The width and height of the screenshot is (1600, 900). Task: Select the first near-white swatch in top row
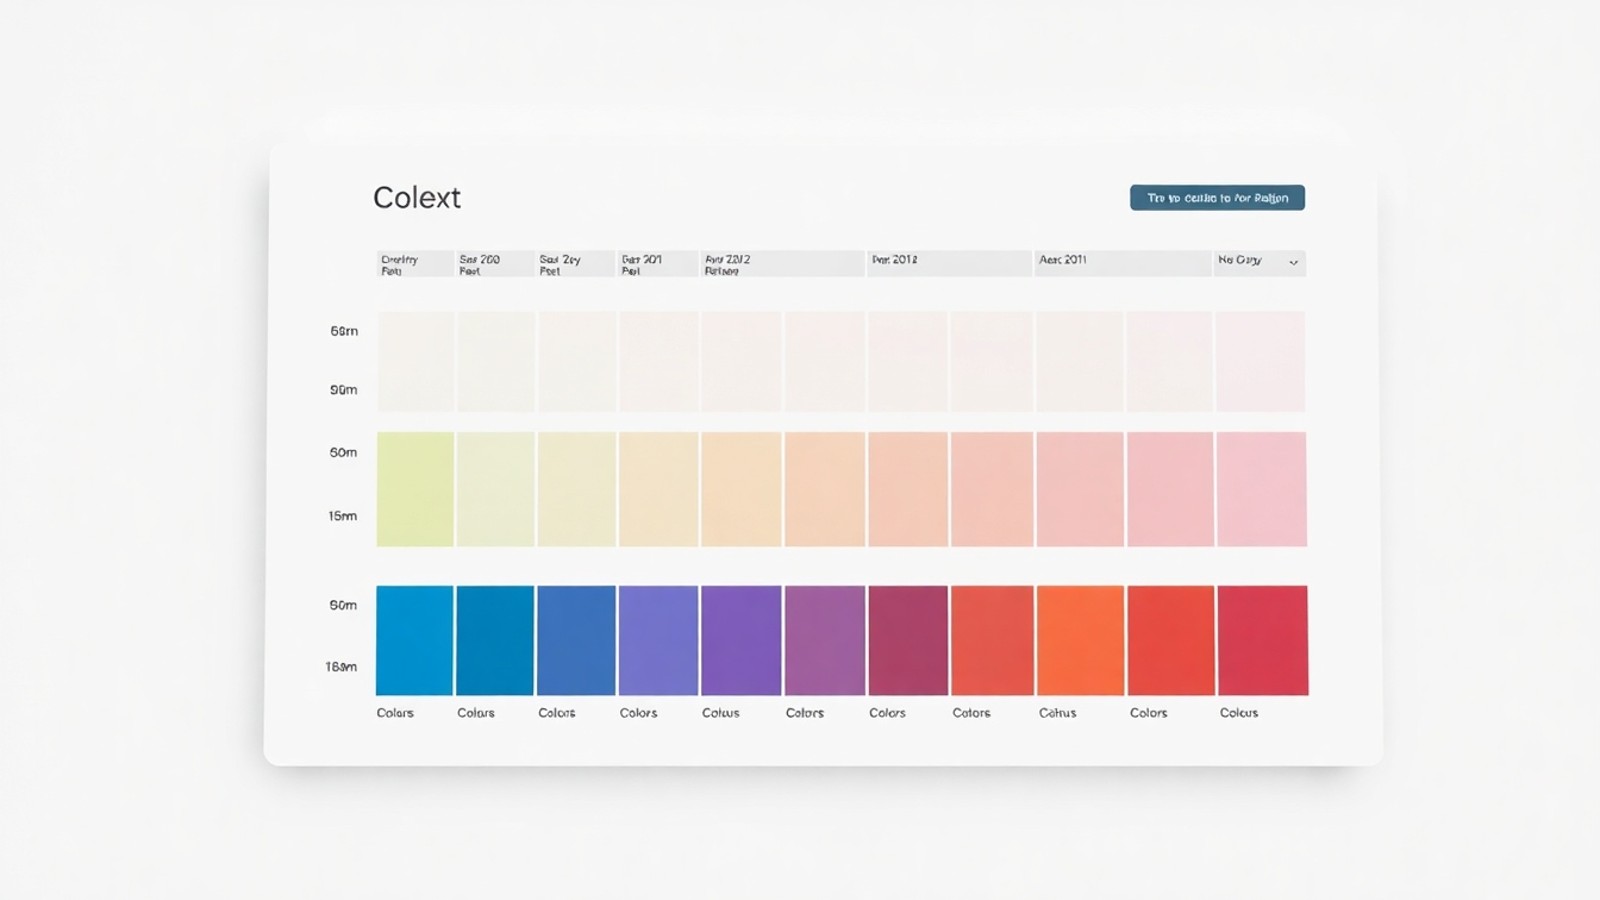tap(415, 361)
